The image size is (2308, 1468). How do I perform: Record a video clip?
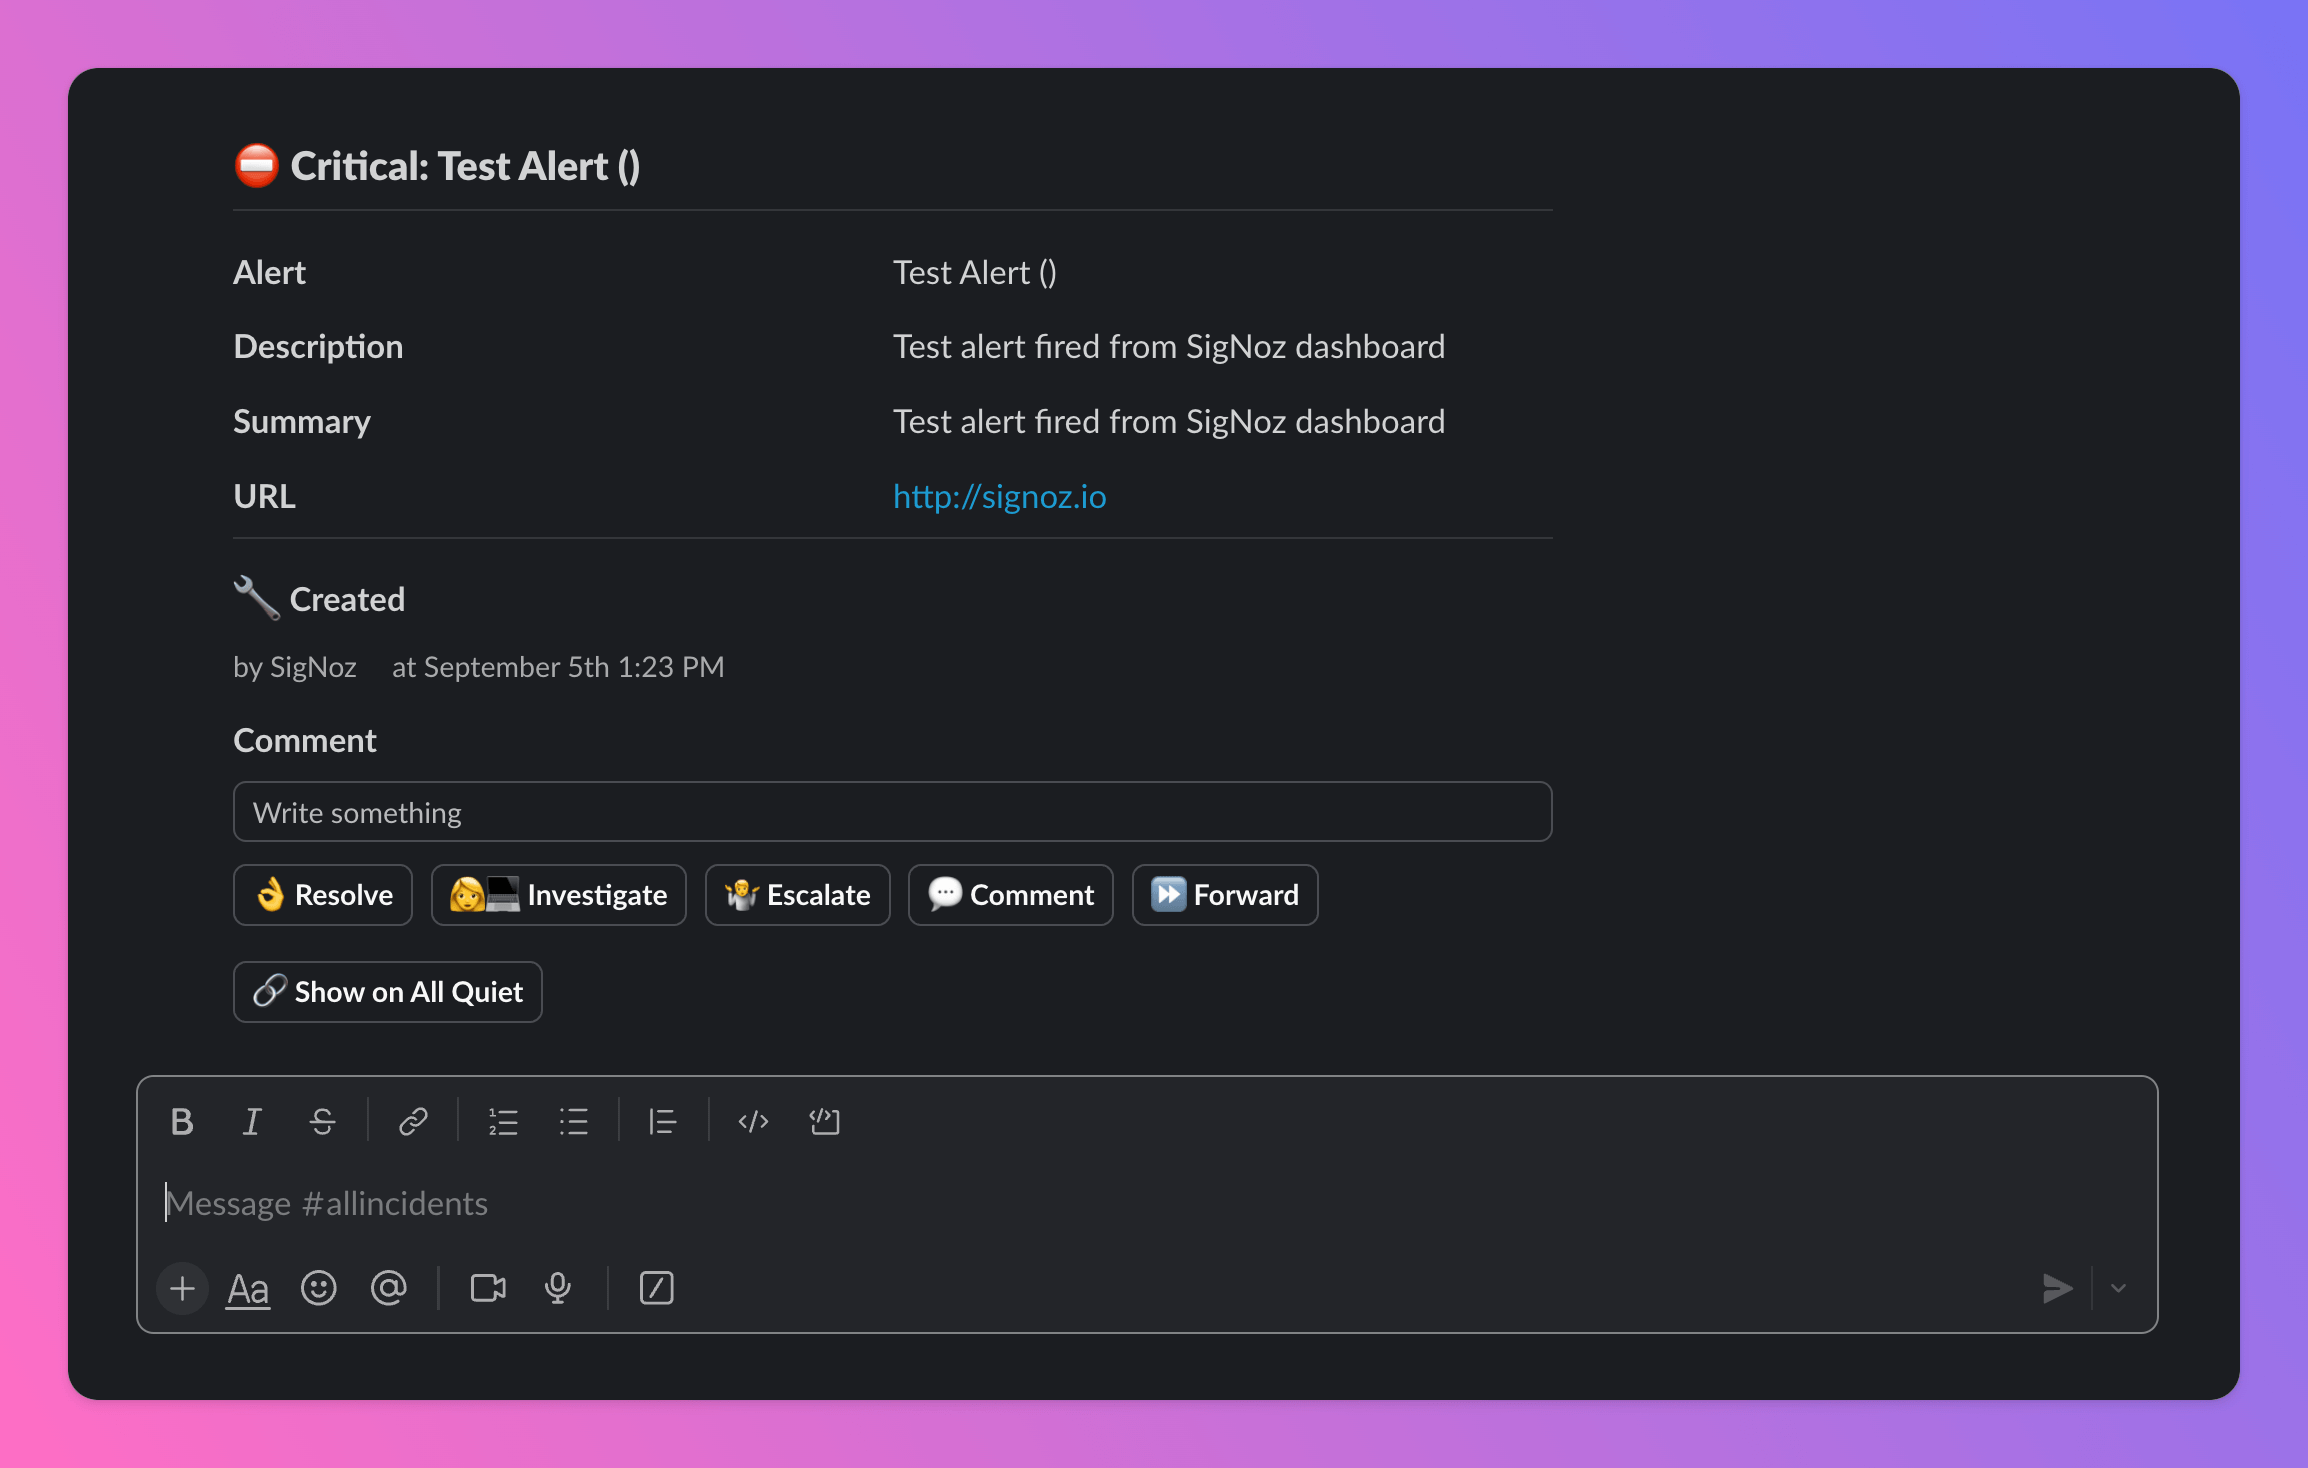click(x=488, y=1288)
